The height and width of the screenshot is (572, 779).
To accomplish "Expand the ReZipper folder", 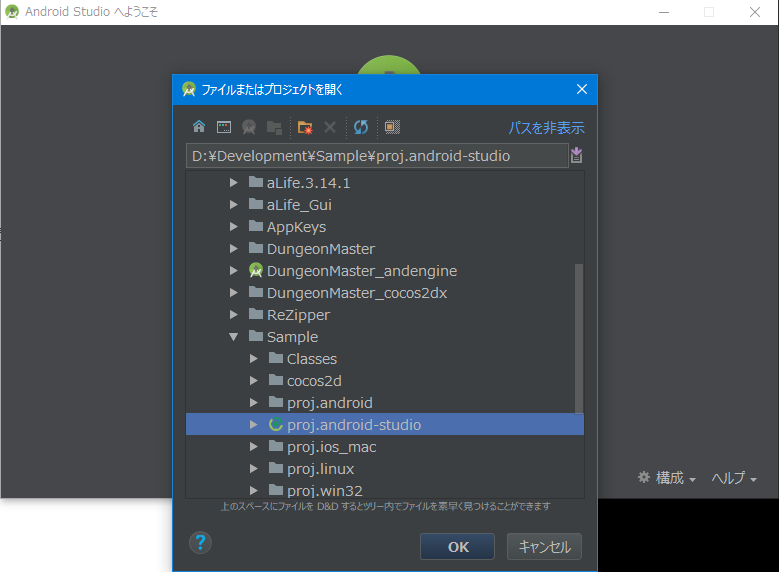I will 234,315.
